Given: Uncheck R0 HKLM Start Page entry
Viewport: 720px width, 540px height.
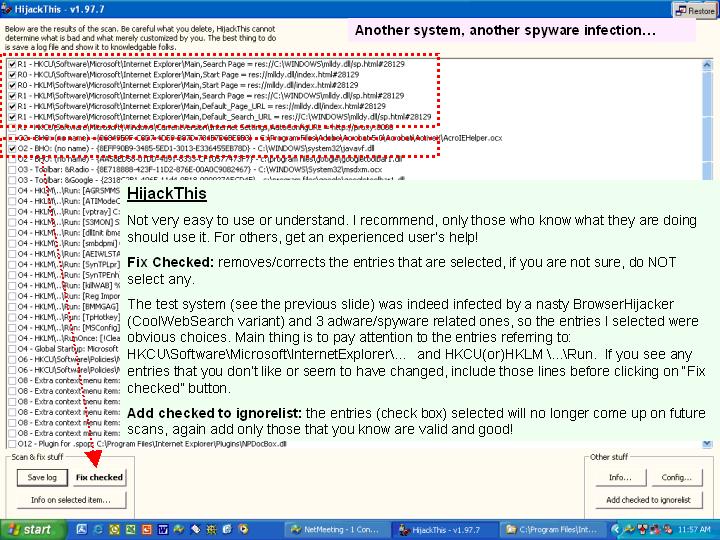Looking at the screenshot, I should [x=12, y=85].
